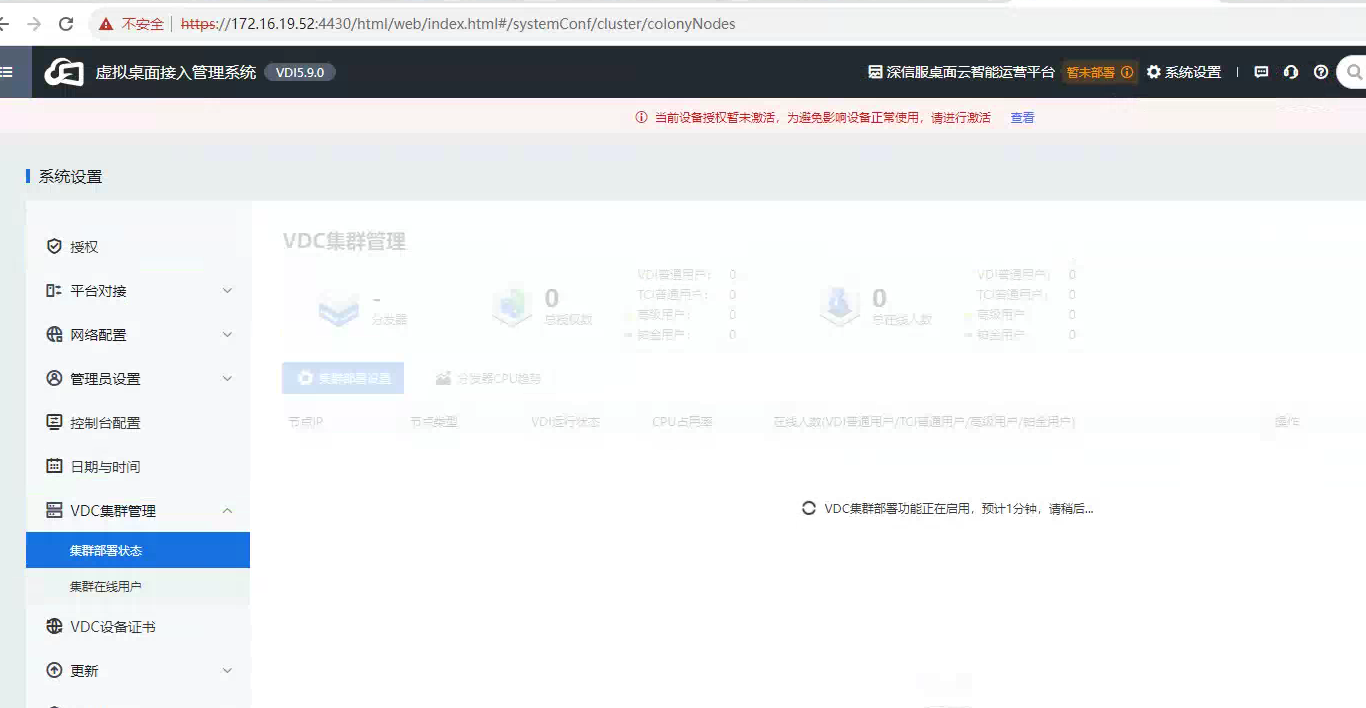Open the message chat icon

1261,72
